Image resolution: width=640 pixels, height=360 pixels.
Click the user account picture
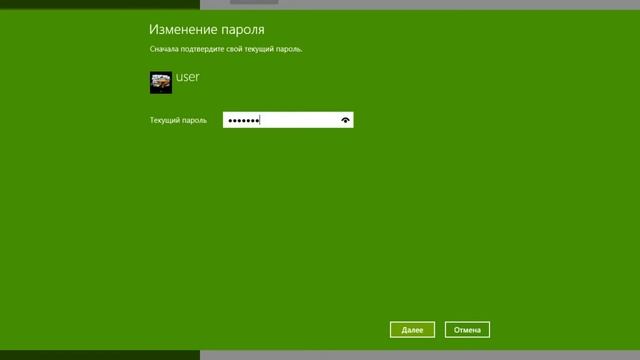pyautogui.click(x=161, y=83)
